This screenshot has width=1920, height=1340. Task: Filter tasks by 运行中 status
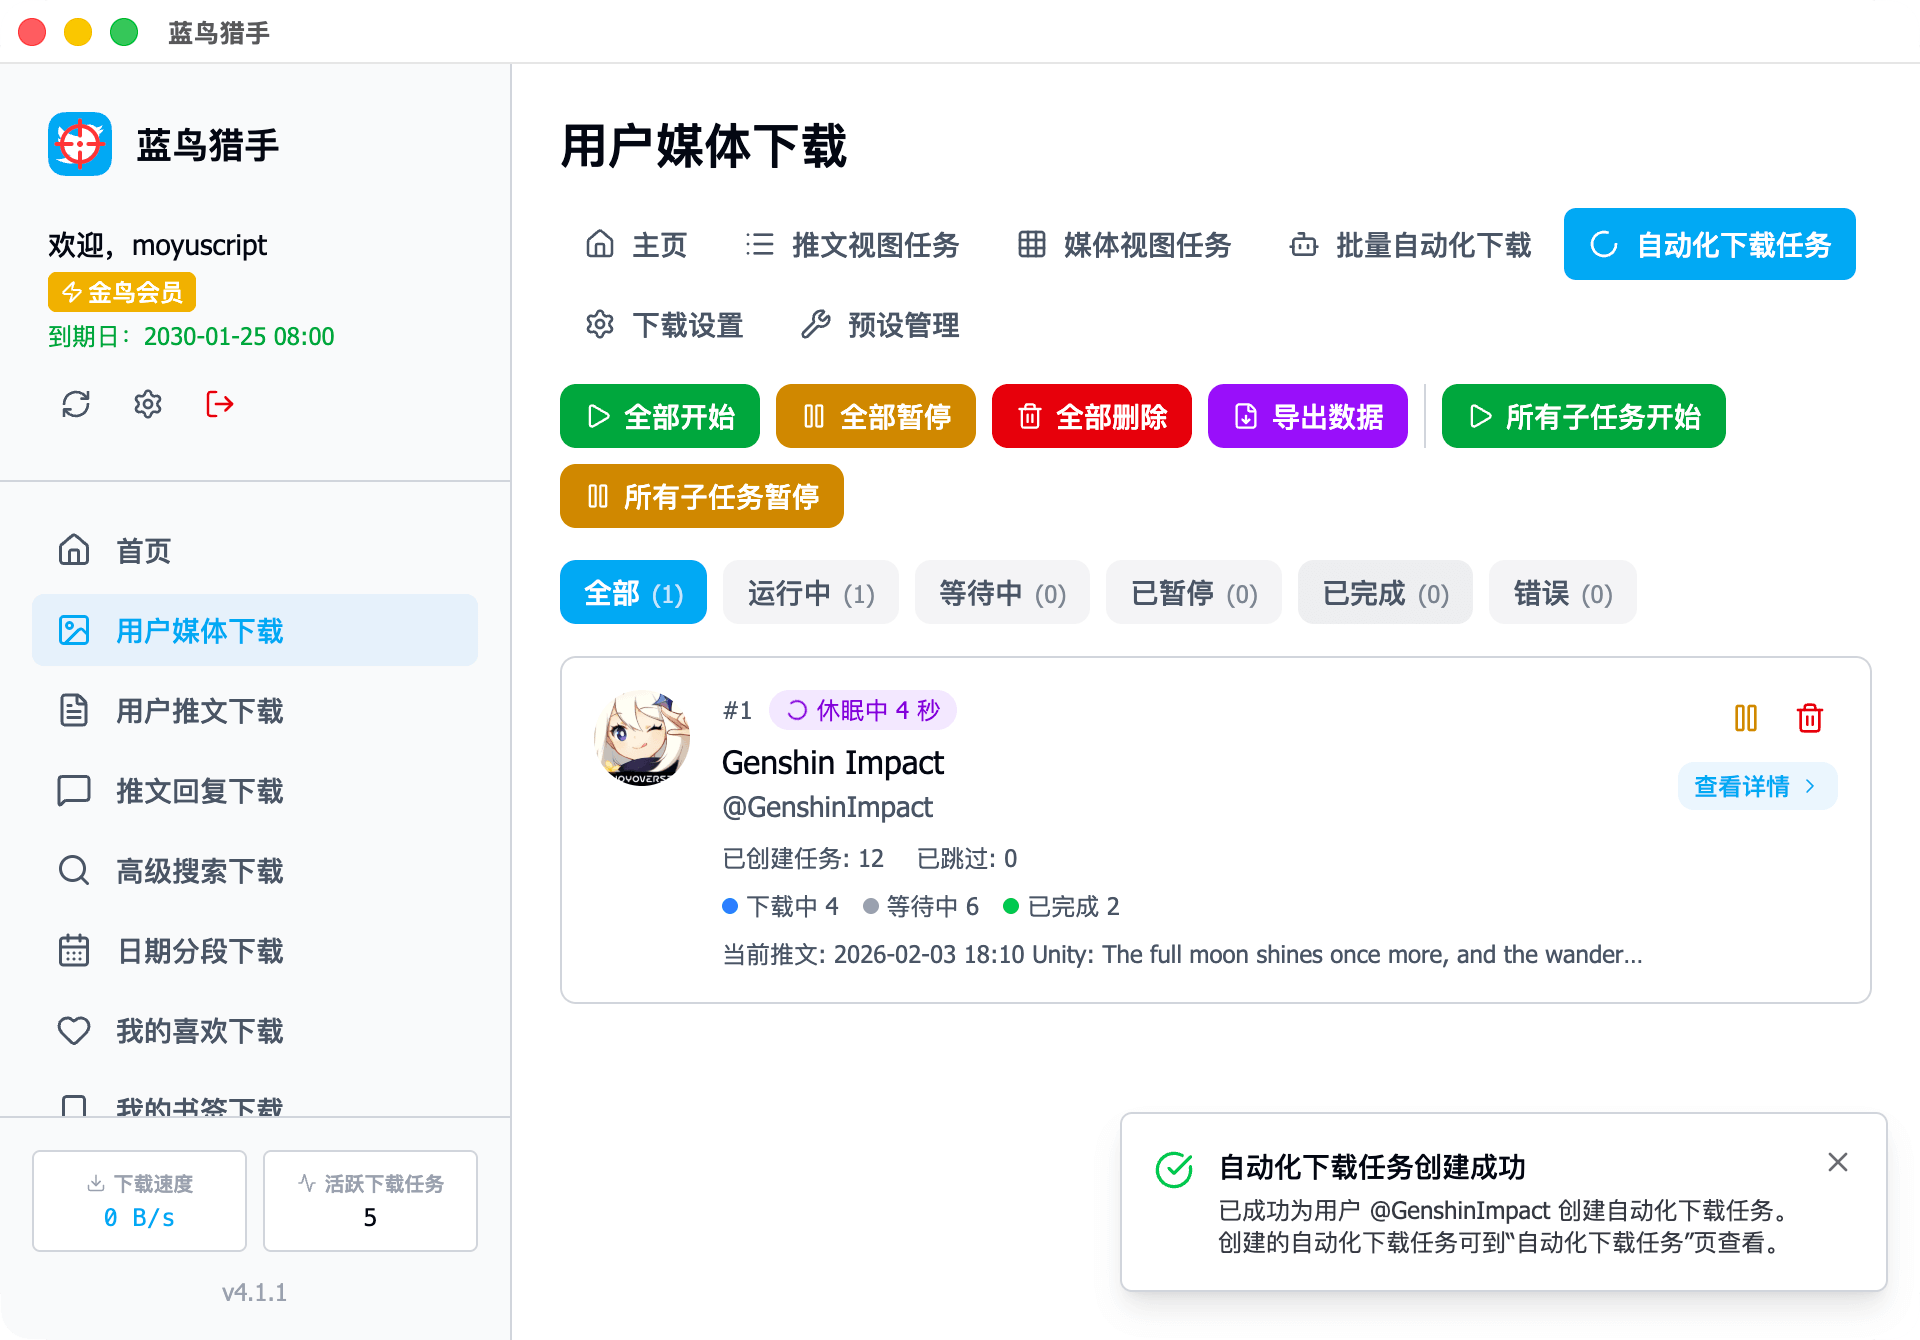(811, 593)
